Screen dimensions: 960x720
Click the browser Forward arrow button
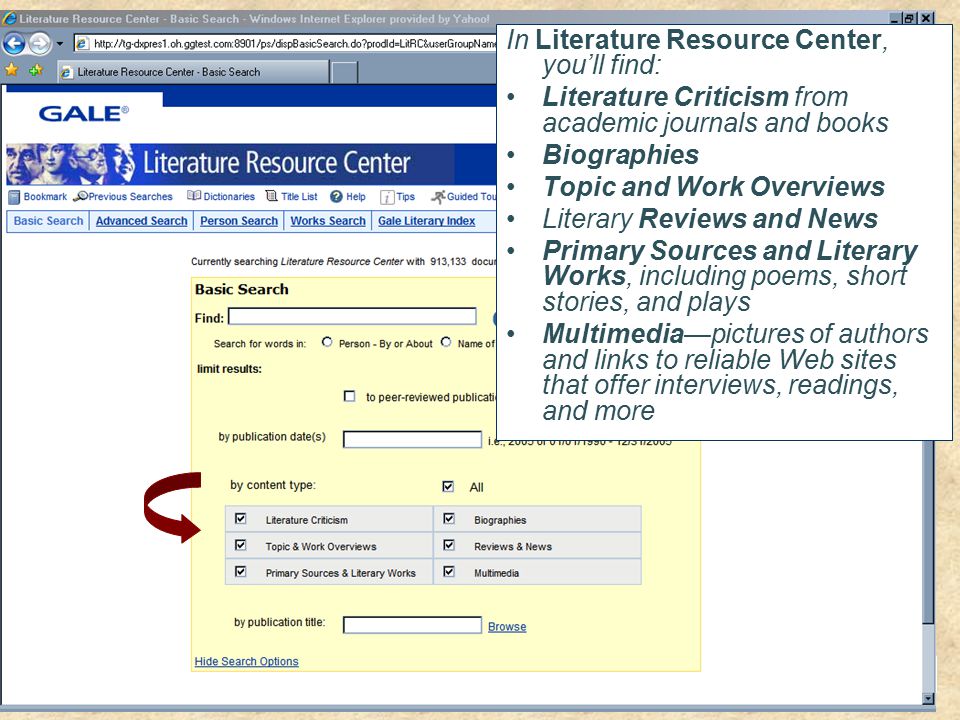click(x=40, y=43)
